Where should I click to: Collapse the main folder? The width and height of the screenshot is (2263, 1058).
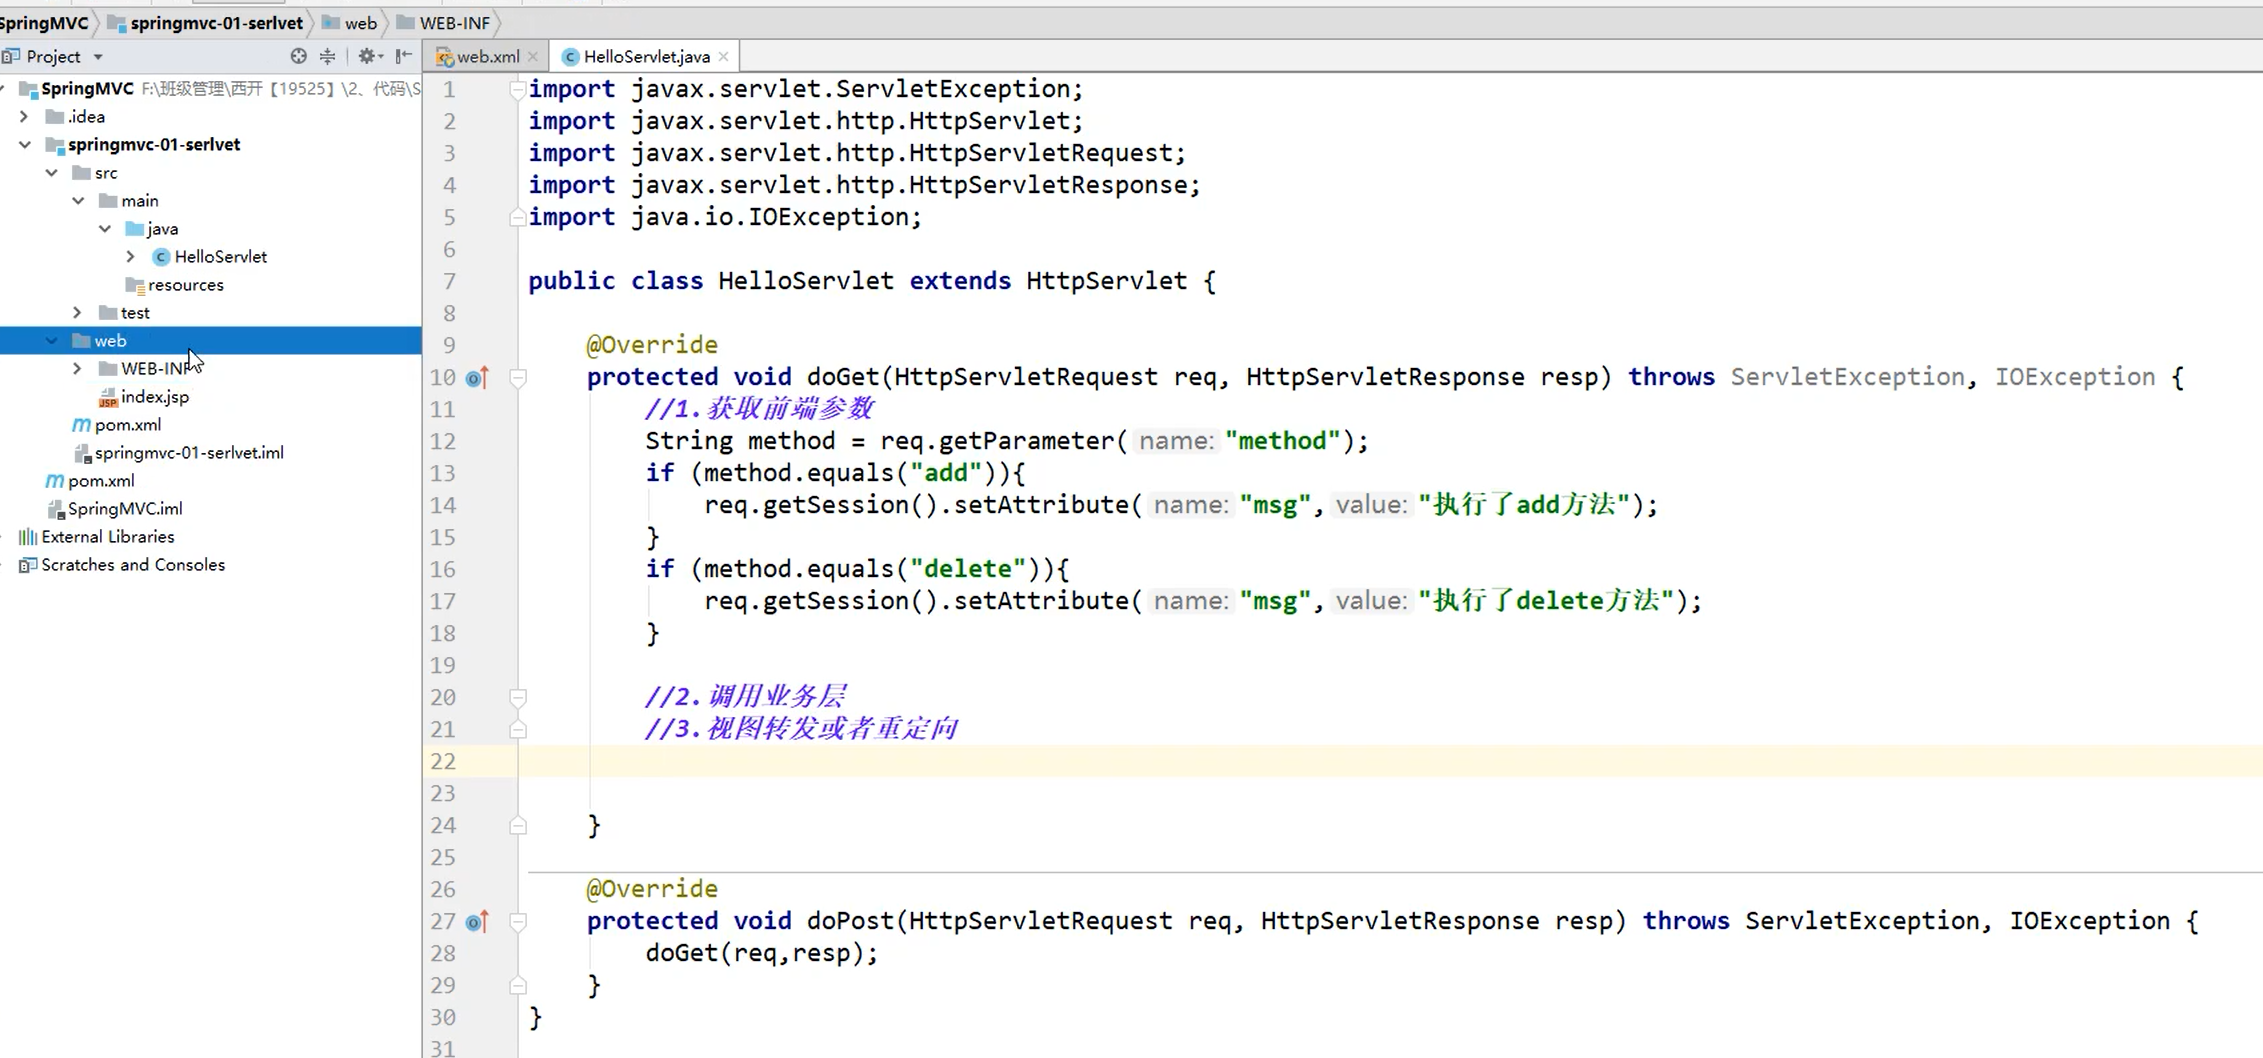(78, 201)
